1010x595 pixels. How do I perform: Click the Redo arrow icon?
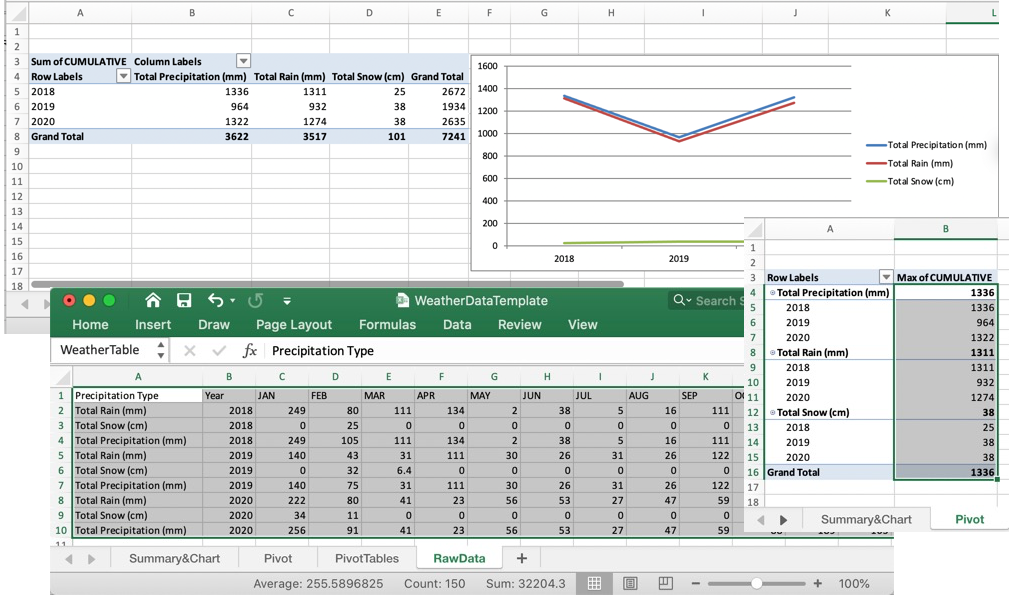(255, 300)
